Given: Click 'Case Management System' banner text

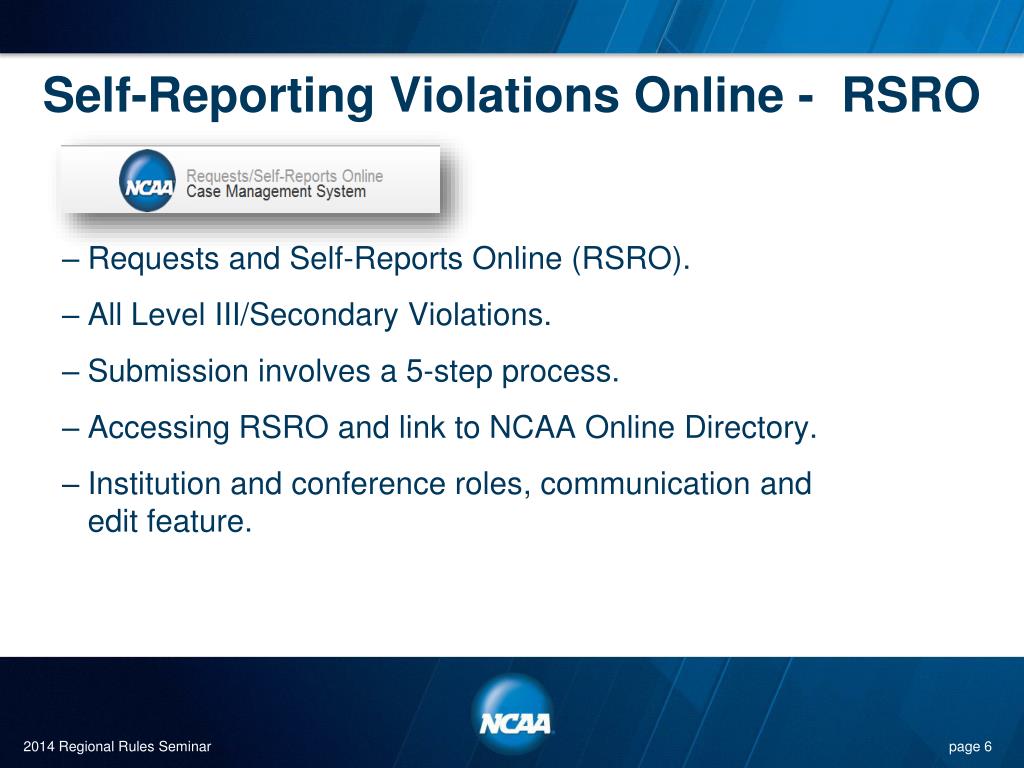Looking at the screenshot, I should coord(276,192).
